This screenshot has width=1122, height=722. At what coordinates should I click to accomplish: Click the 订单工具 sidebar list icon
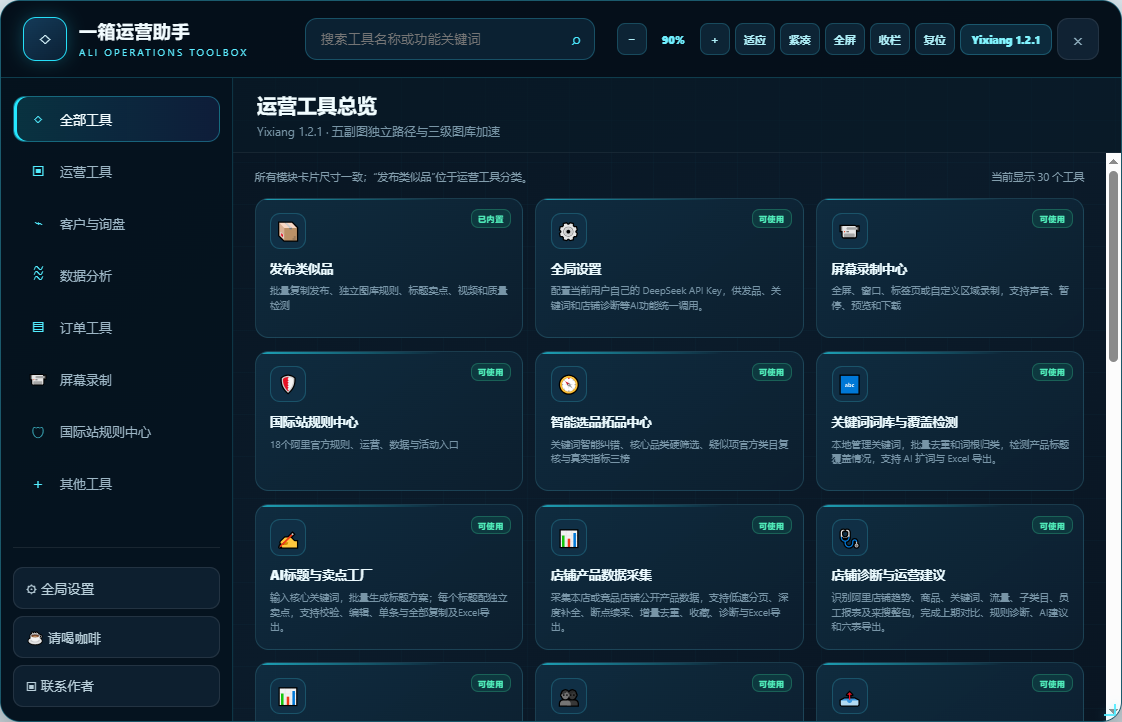38,327
